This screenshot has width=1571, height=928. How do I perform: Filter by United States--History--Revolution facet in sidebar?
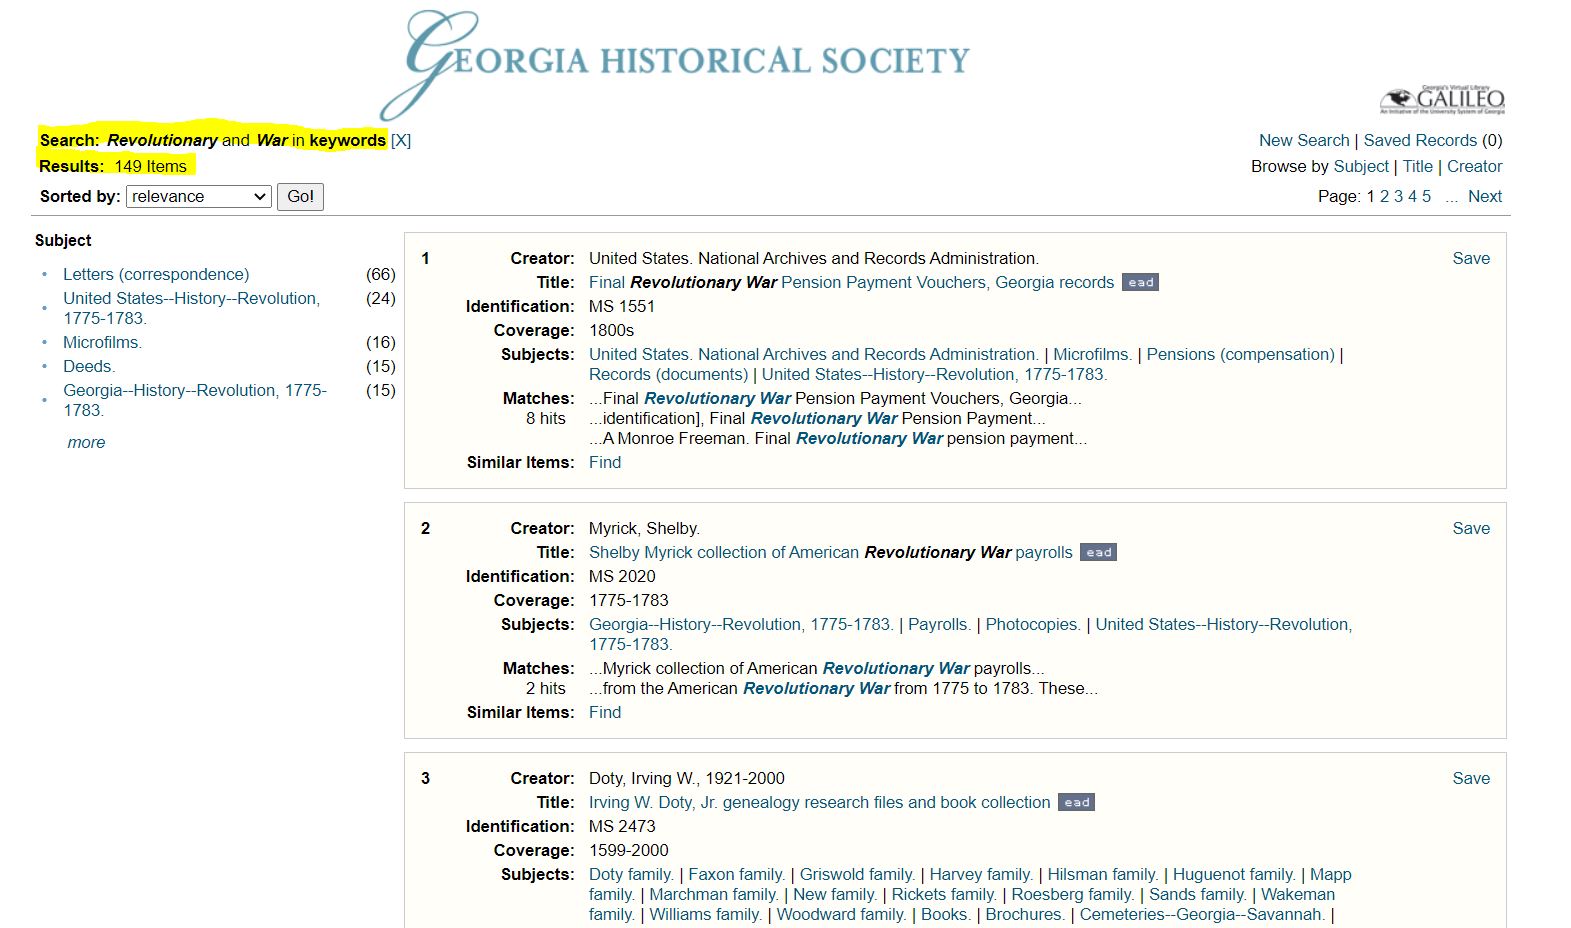[191, 308]
